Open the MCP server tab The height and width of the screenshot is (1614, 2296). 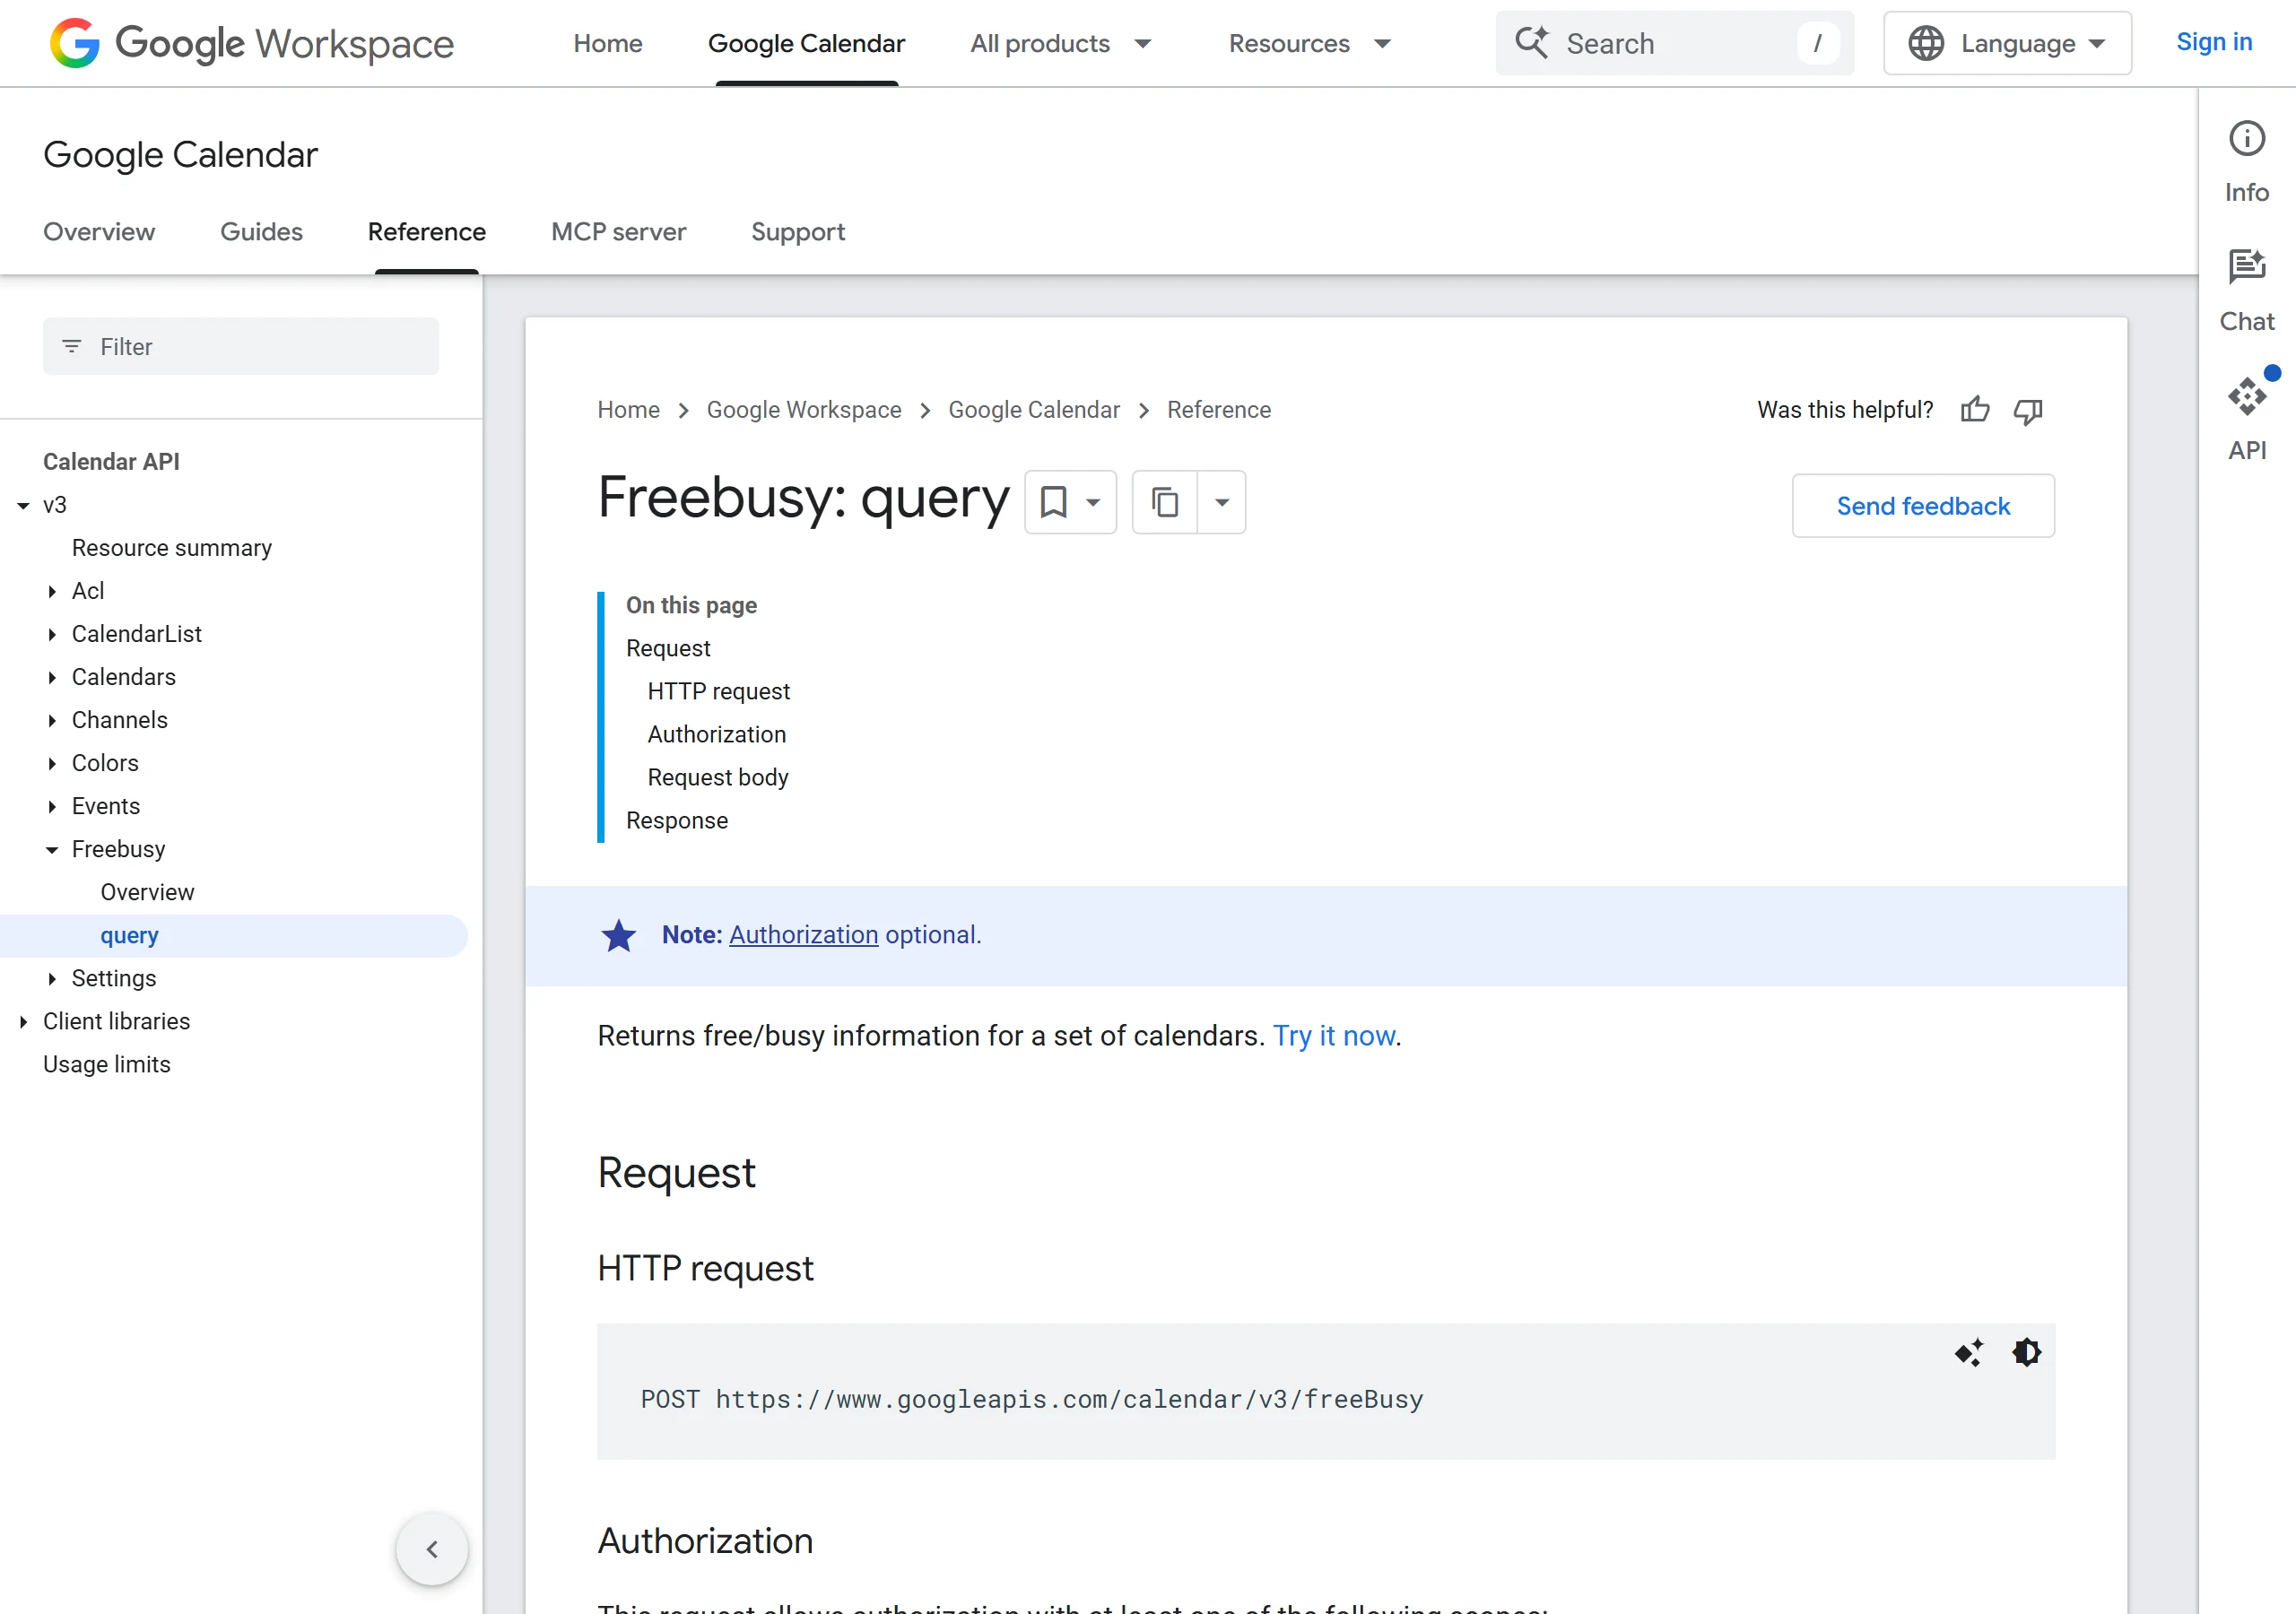click(x=618, y=231)
